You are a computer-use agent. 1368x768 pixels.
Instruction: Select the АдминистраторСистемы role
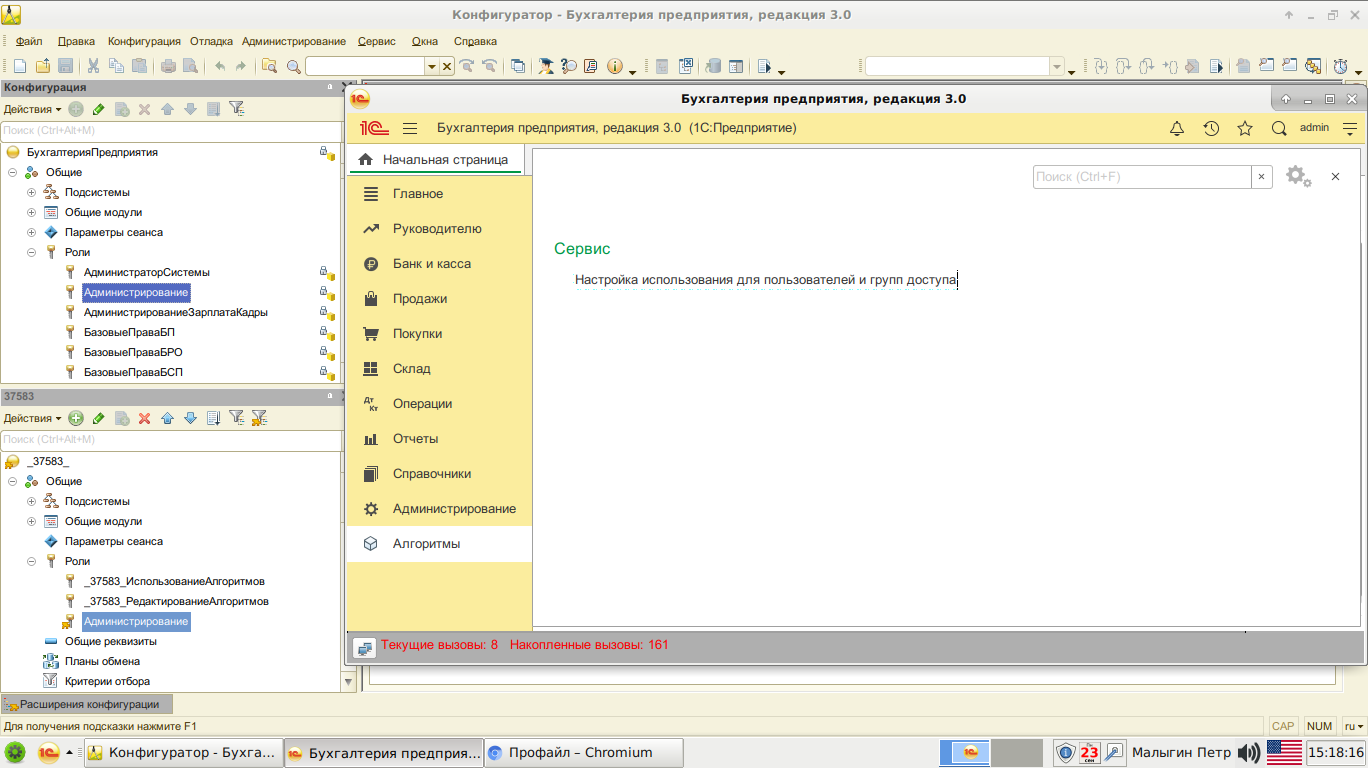(146, 272)
